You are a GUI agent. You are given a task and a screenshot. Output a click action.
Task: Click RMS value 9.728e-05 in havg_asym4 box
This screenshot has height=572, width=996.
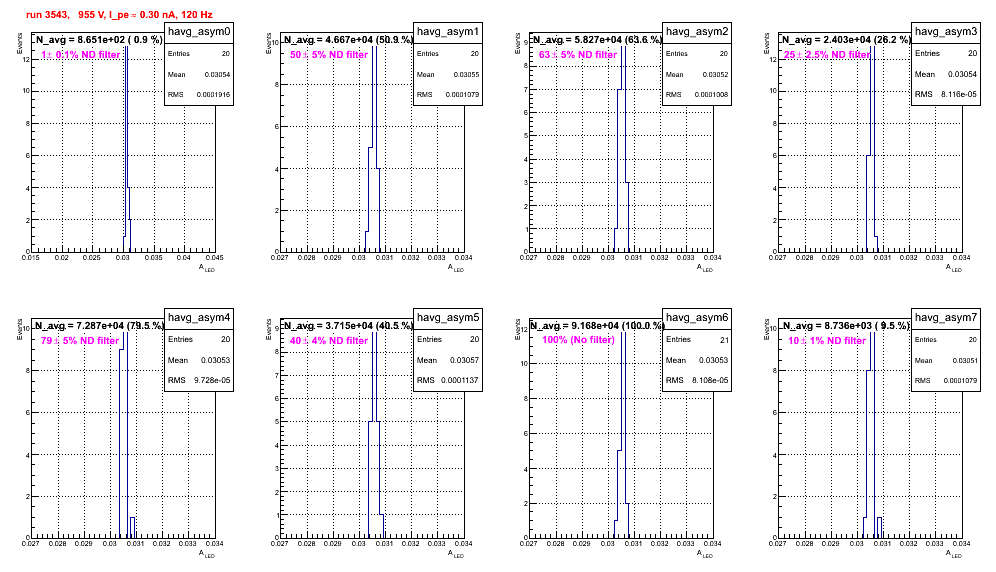[212, 380]
